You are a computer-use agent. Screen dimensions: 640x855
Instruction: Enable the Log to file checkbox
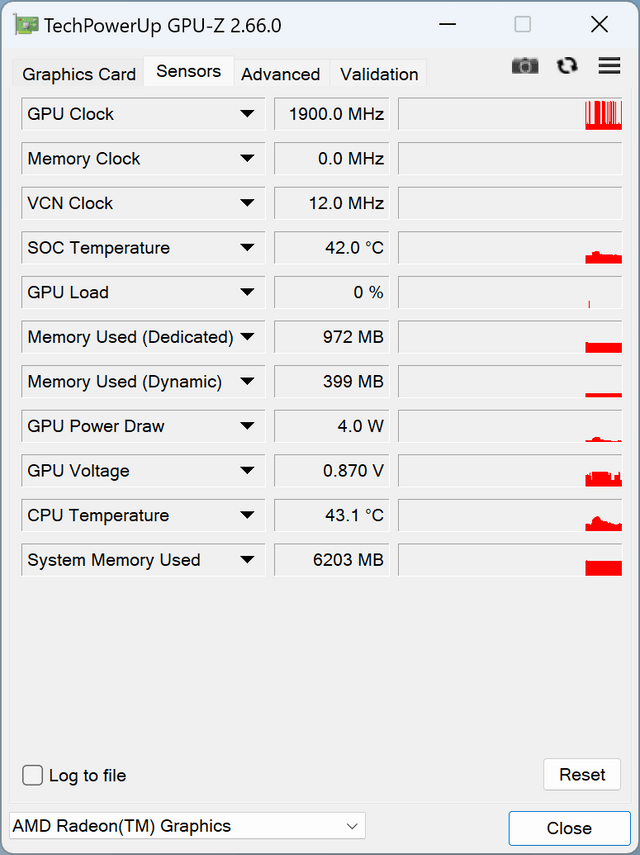point(33,775)
